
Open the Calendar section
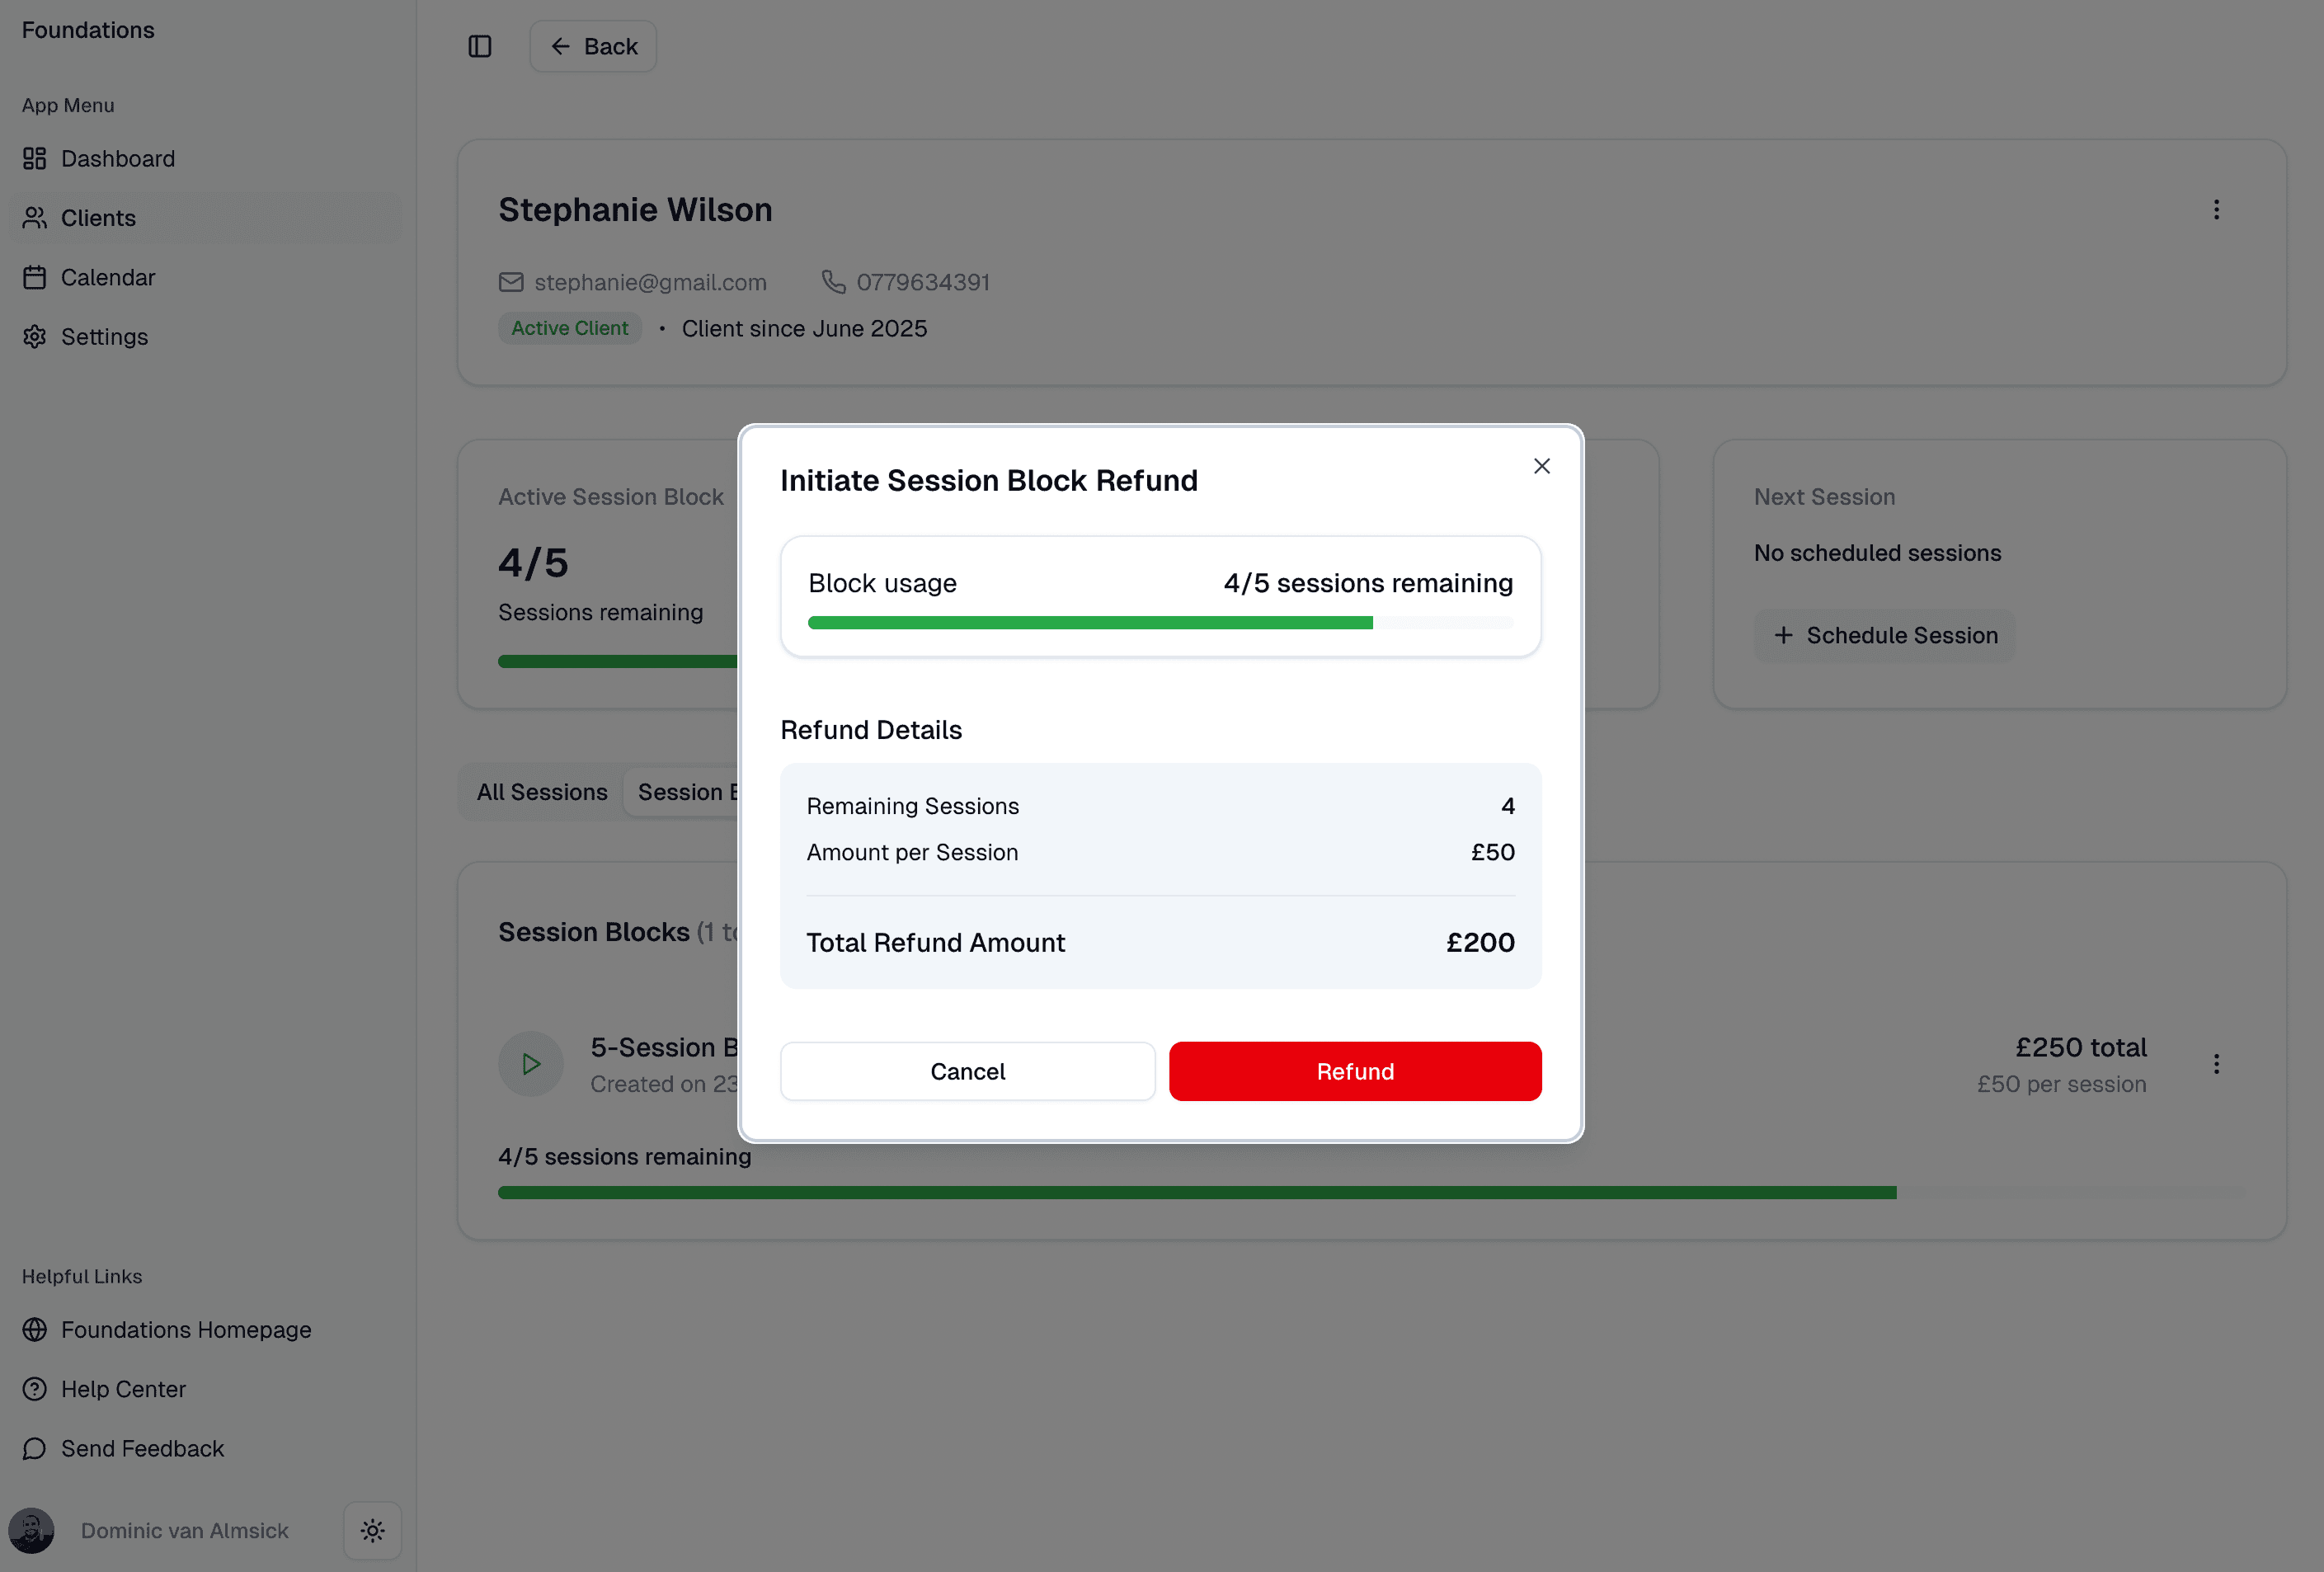[x=108, y=277]
